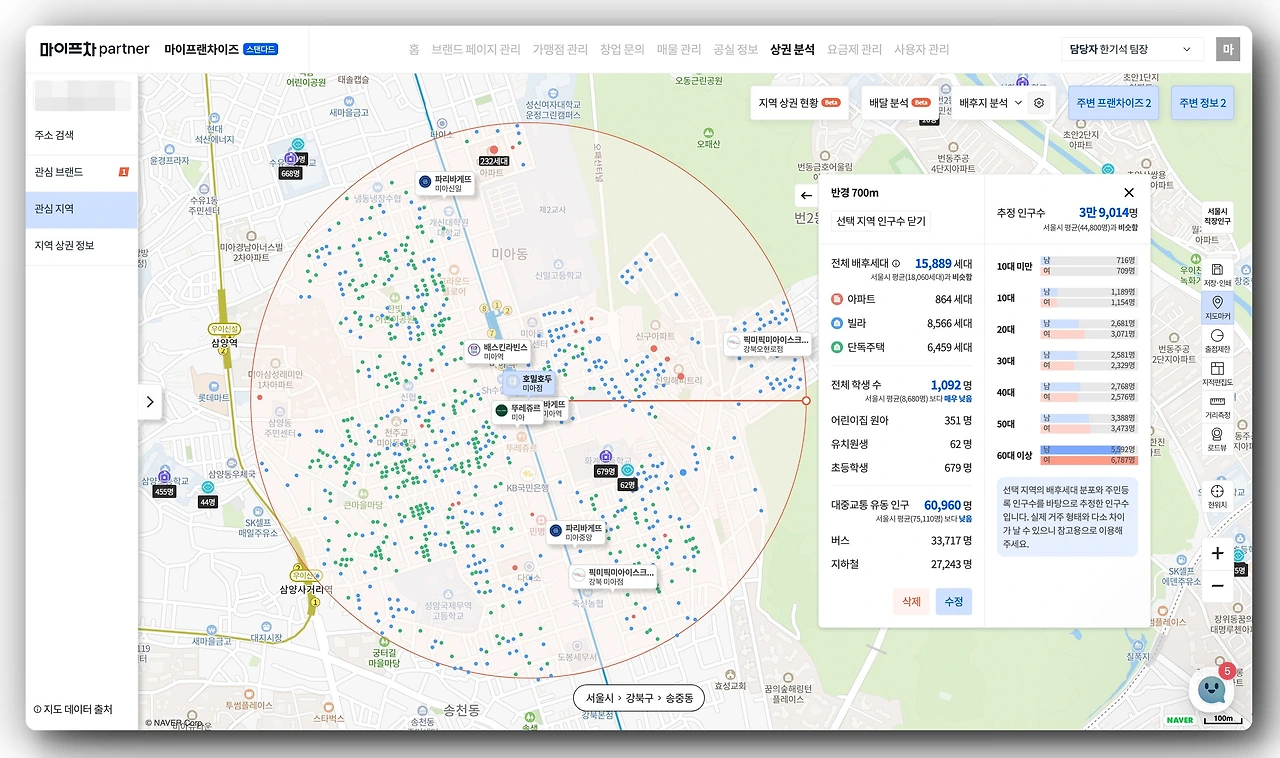Click the 배스킨라빈스 미아역 store marker
Image resolution: width=1280 pixels, height=758 pixels.
tap(498, 350)
